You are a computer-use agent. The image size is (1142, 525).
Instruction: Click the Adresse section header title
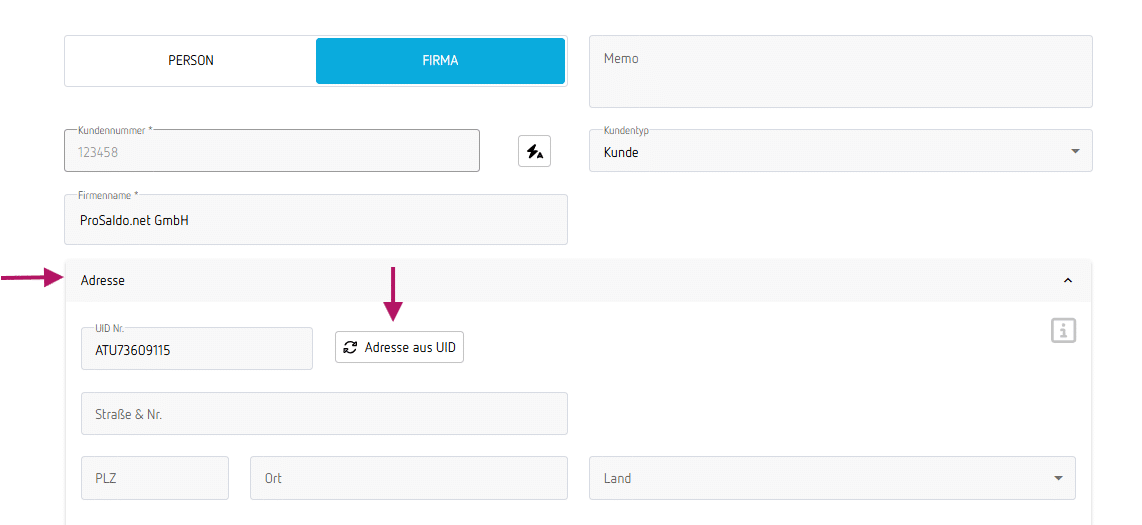[103, 281]
